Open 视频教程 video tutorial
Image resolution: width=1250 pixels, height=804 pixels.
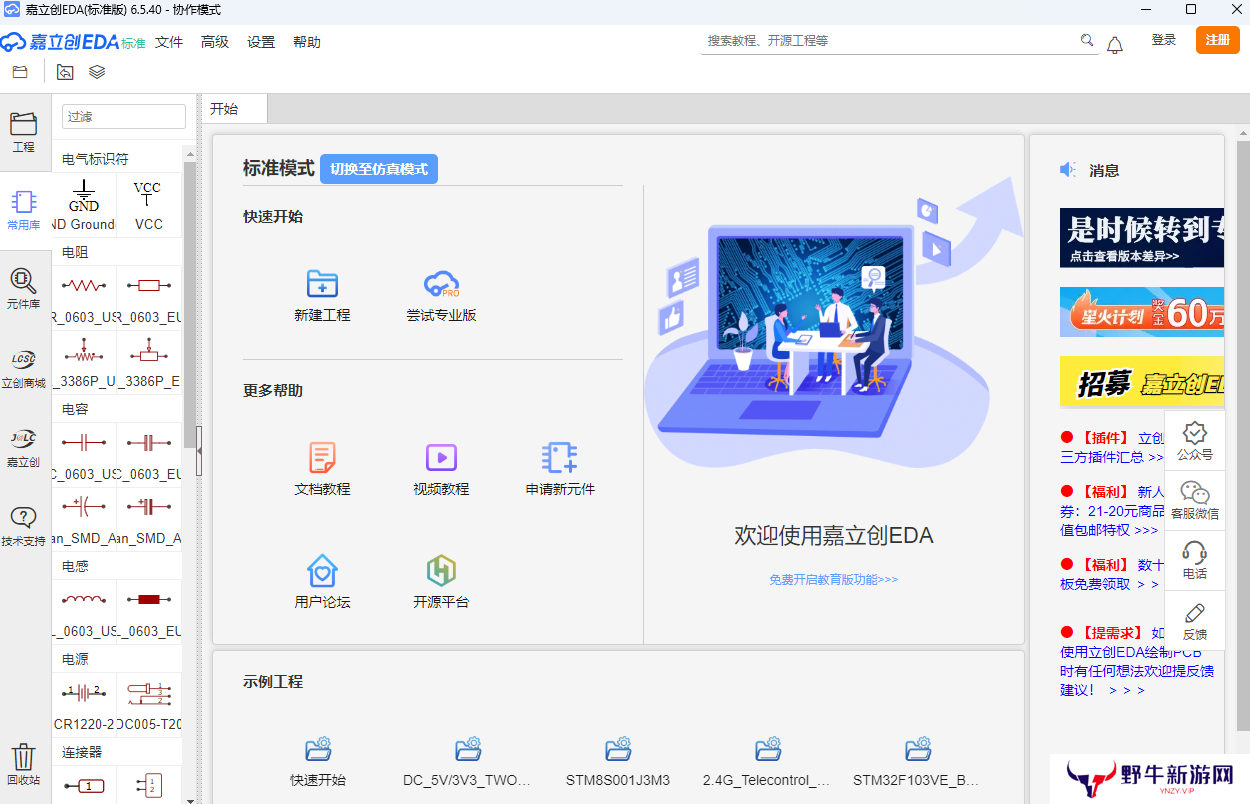(x=441, y=469)
